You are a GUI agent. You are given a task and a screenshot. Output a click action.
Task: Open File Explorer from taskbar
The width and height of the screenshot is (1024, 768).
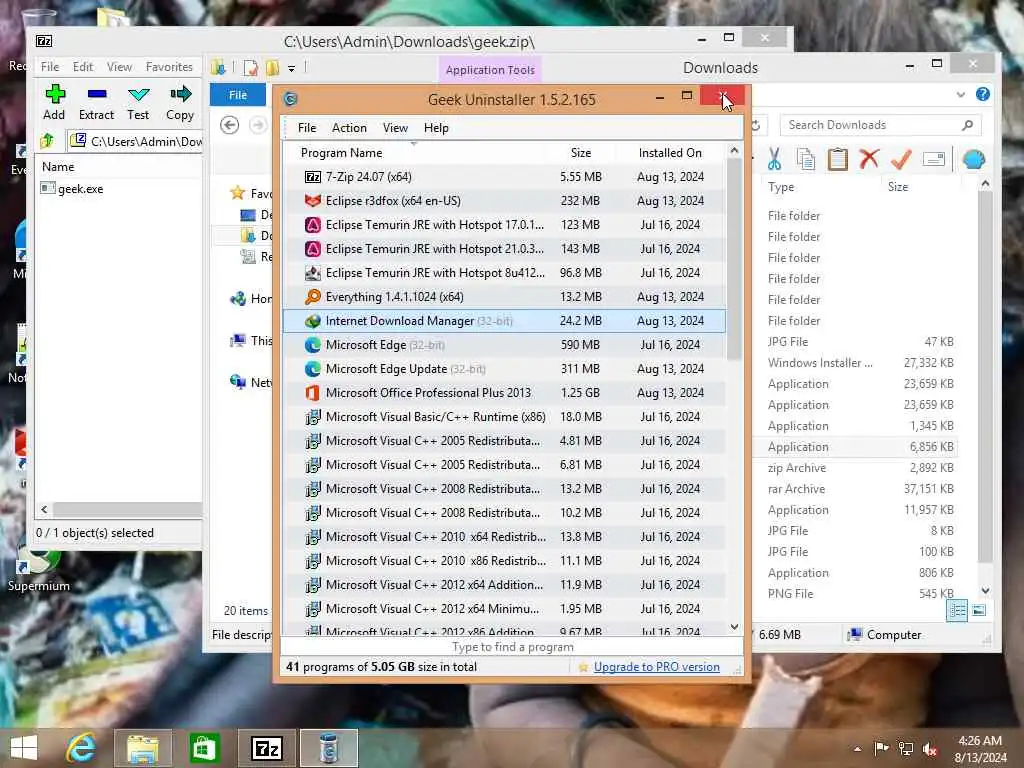click(143, 748)
